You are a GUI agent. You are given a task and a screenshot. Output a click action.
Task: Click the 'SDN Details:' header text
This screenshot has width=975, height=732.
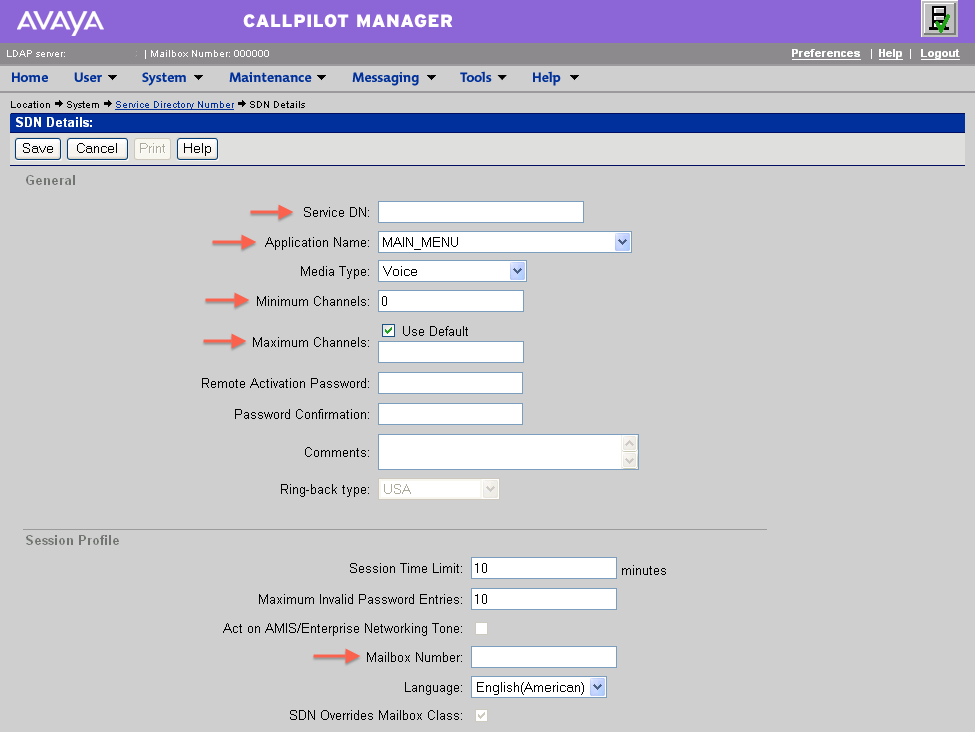54,123
